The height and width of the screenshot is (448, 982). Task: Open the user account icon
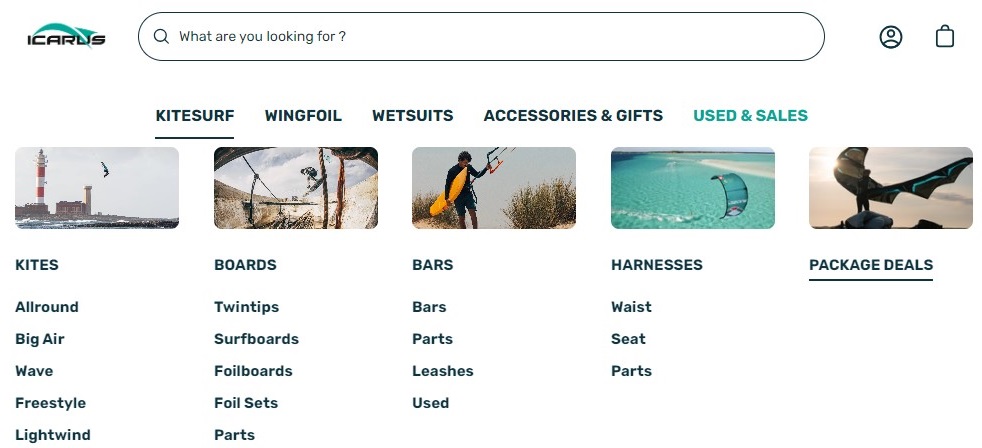[x=890, y=37]
